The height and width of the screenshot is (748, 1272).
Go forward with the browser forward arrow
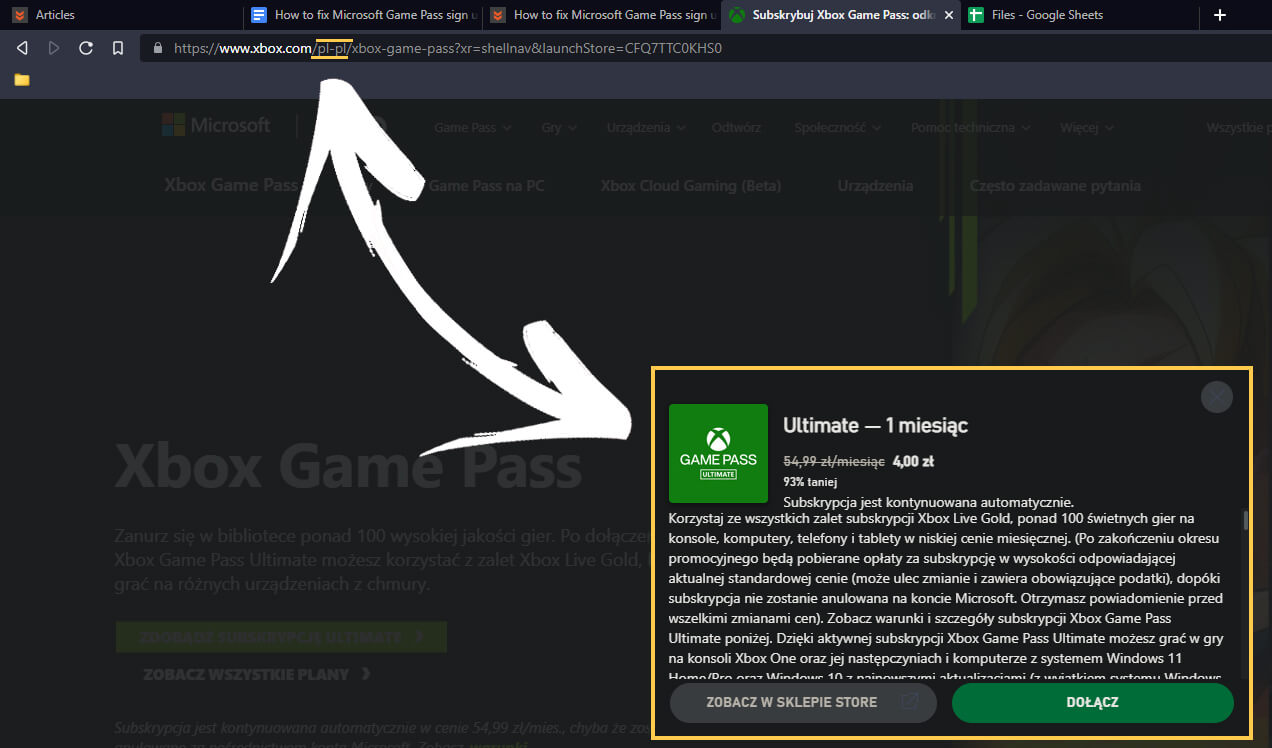[x=54, y=48]
